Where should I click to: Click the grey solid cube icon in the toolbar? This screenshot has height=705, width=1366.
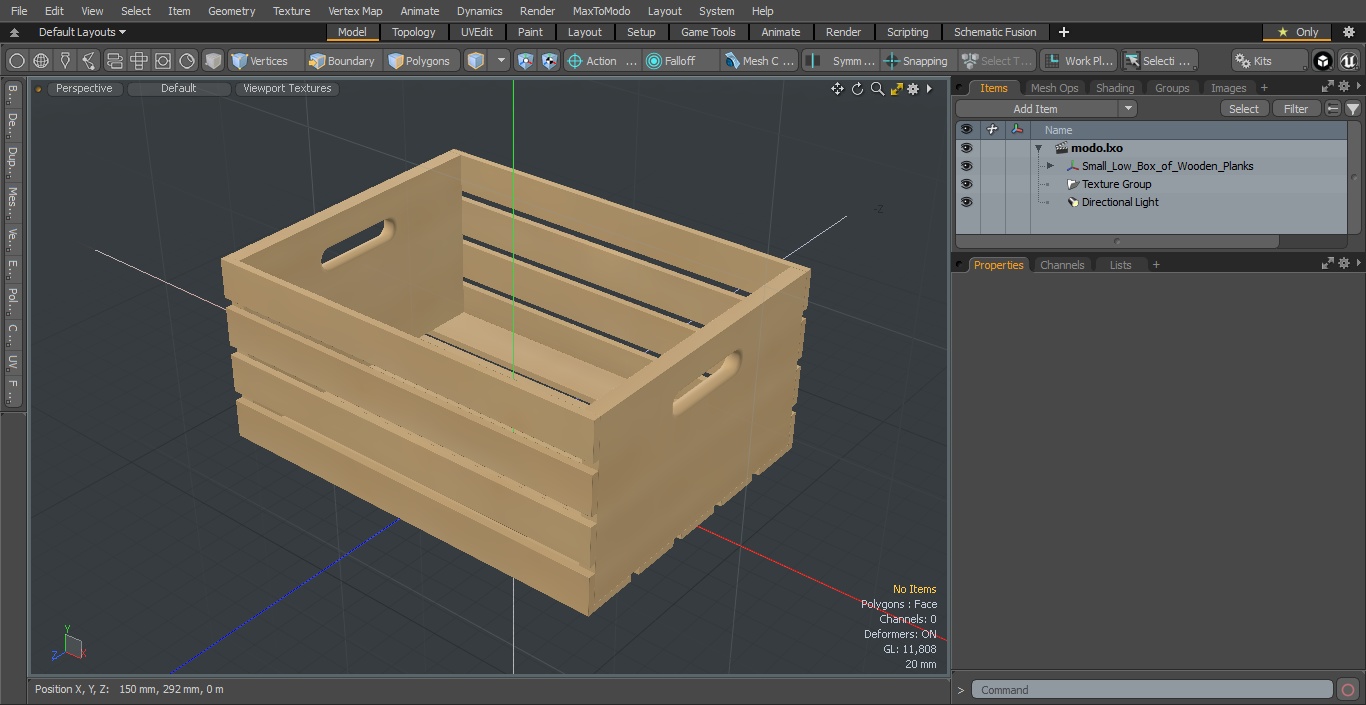coord(213,61)
